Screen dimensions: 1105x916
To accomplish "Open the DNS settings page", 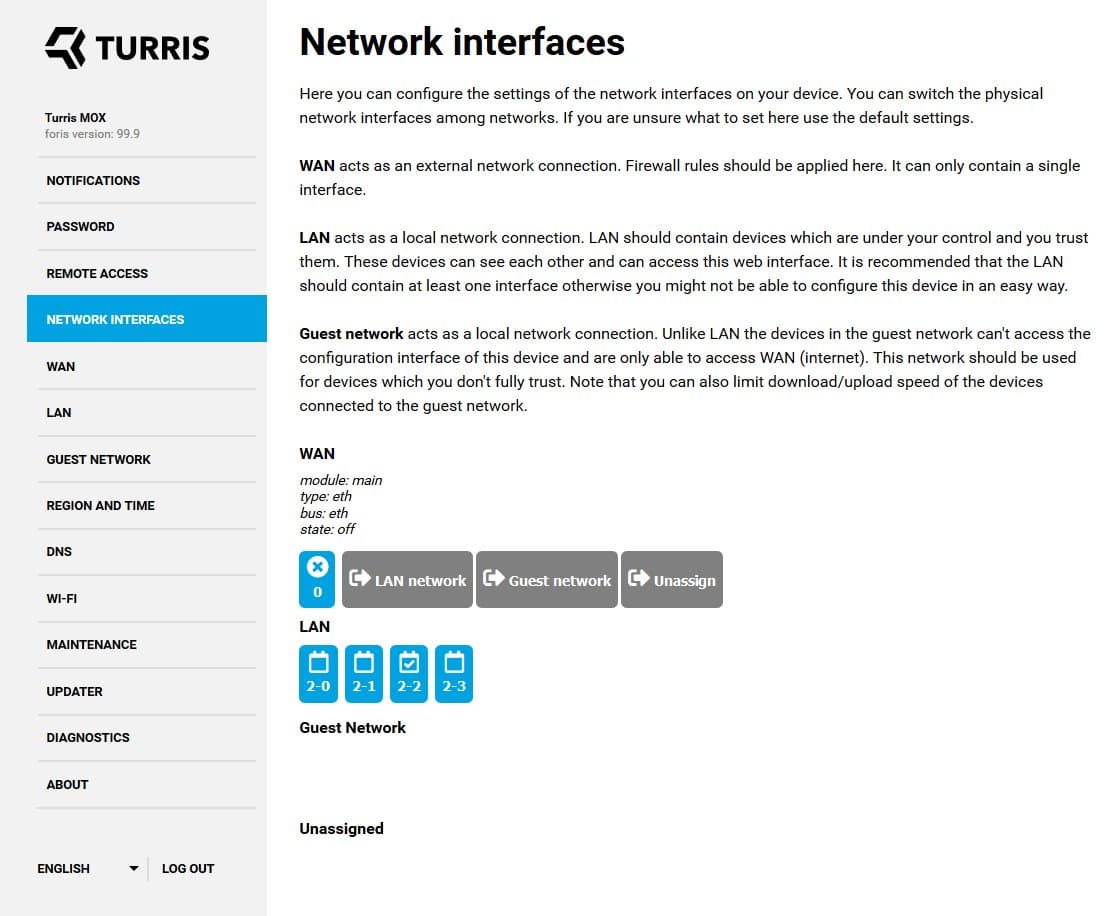I will pos(59,552).
